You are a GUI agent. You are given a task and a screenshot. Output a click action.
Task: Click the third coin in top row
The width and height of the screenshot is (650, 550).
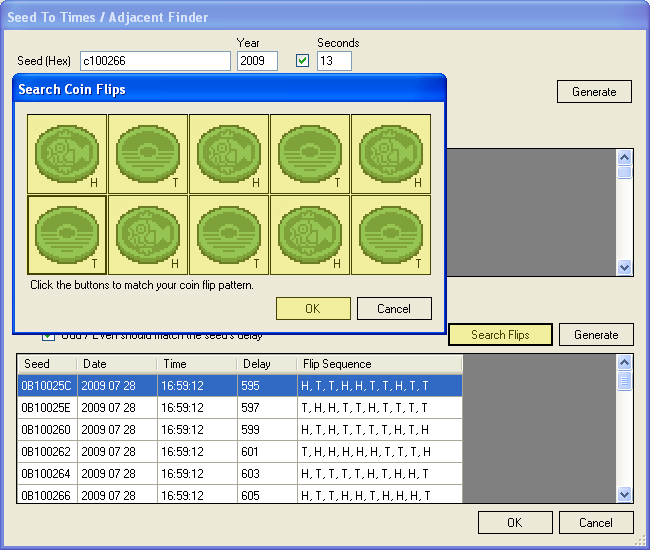(228, 153)
